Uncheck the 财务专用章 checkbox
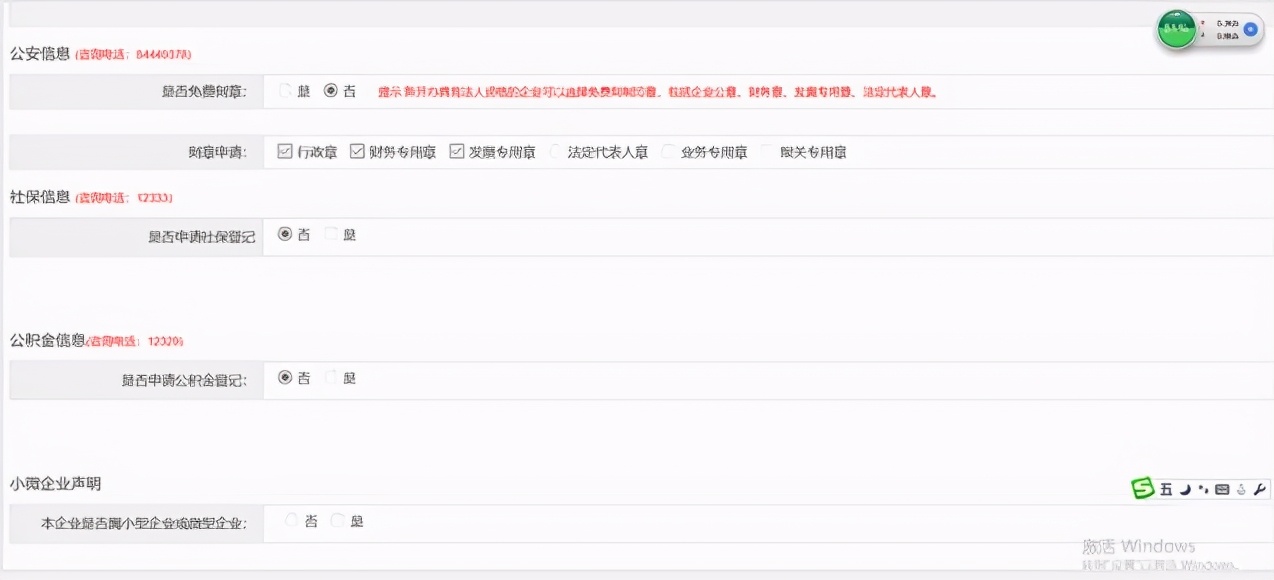Screen dimensions: 1274x580 (357, 152)
